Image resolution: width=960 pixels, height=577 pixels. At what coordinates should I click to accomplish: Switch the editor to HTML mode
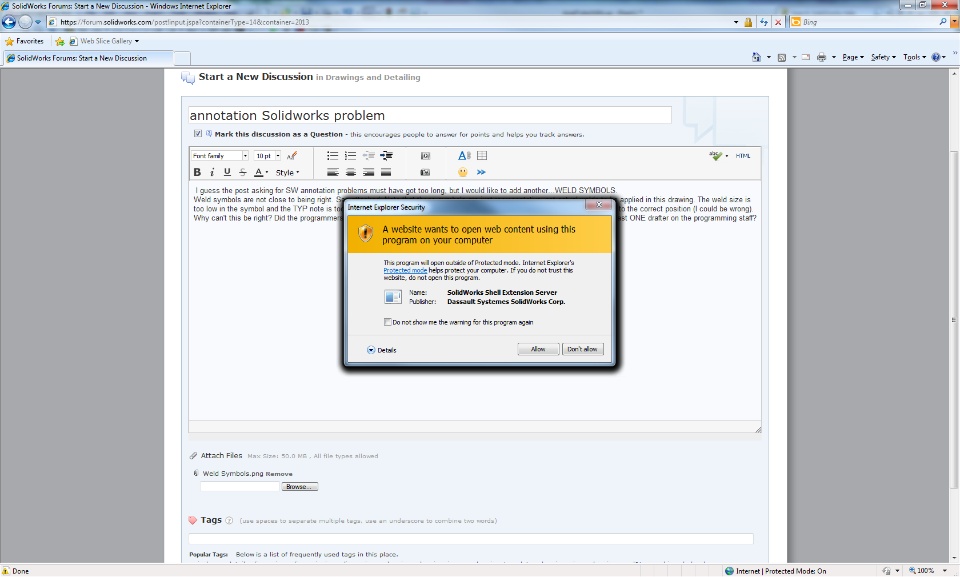743,156
